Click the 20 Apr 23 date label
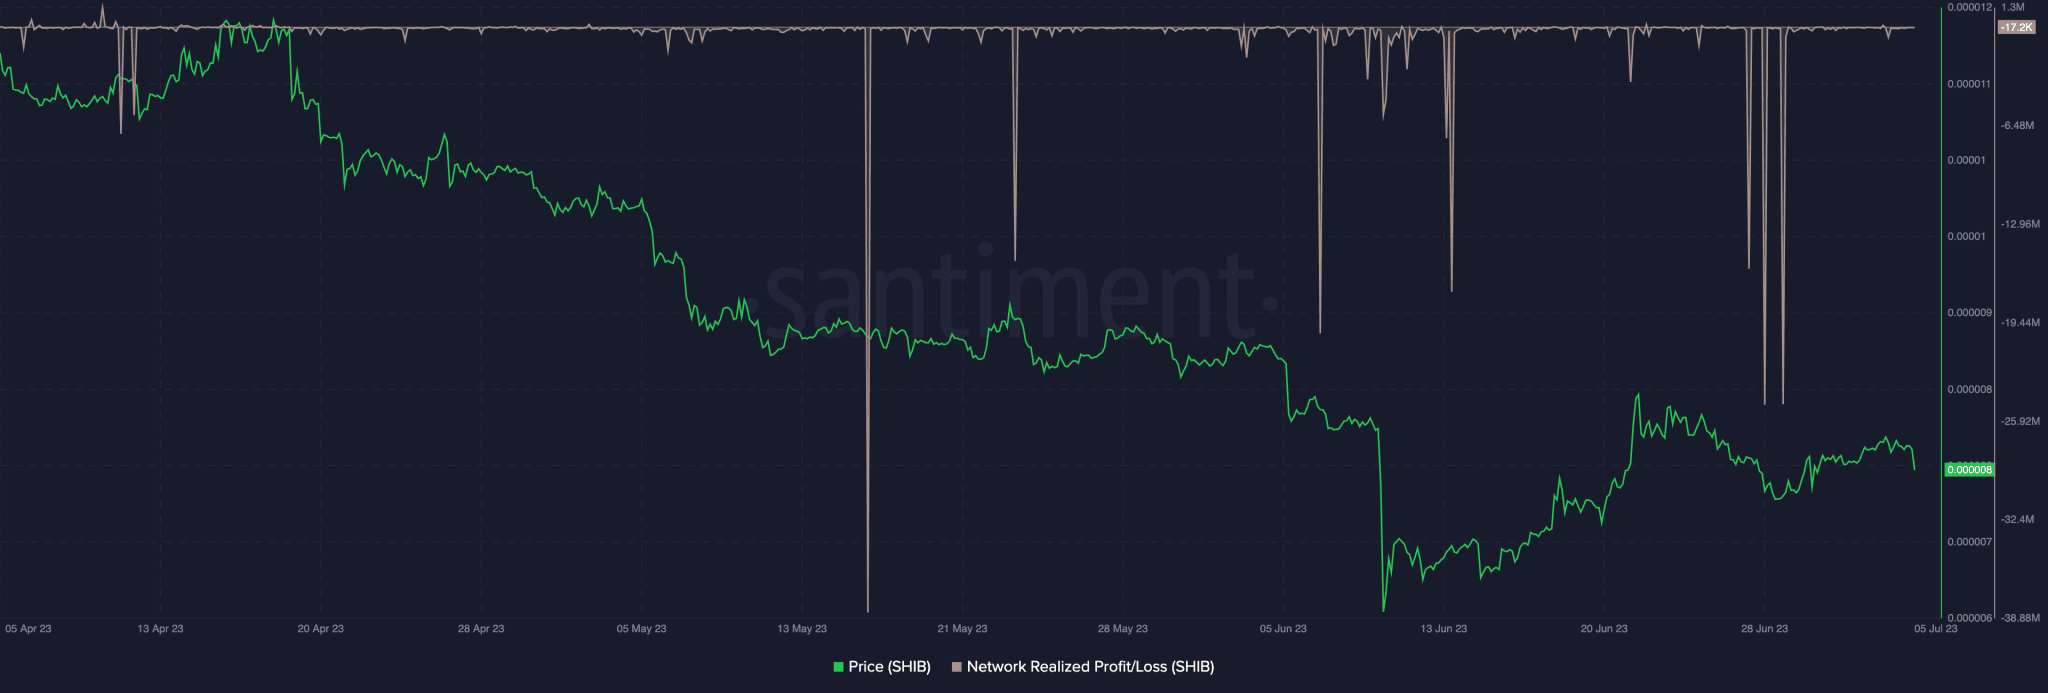Screen dimensions: 2048x693 coord(320,629)
